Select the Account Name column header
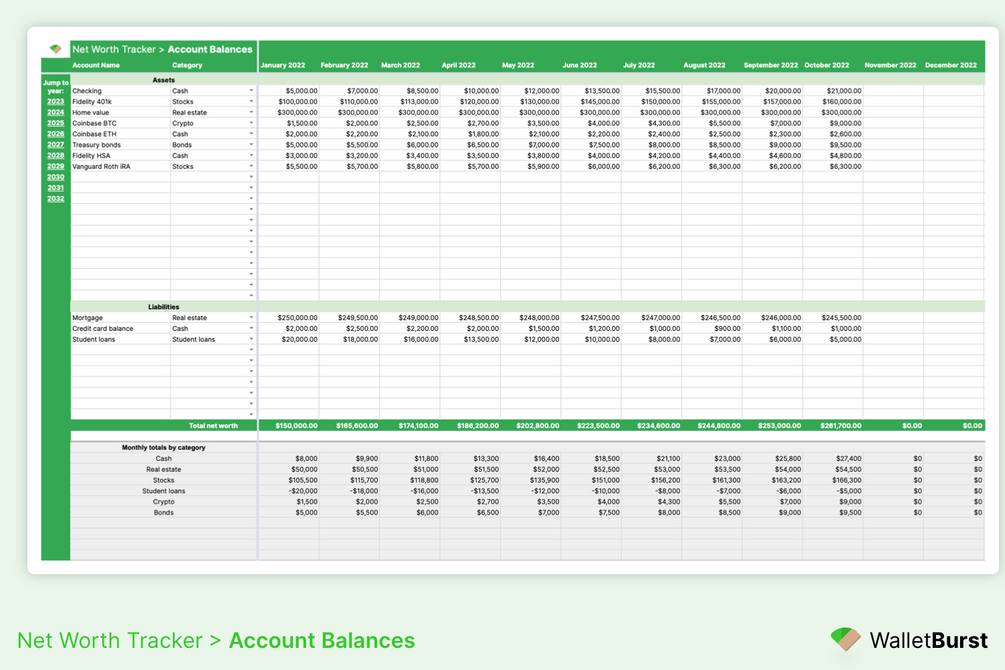This screenshot has width=1005, height=670. (x=96, y=65)
